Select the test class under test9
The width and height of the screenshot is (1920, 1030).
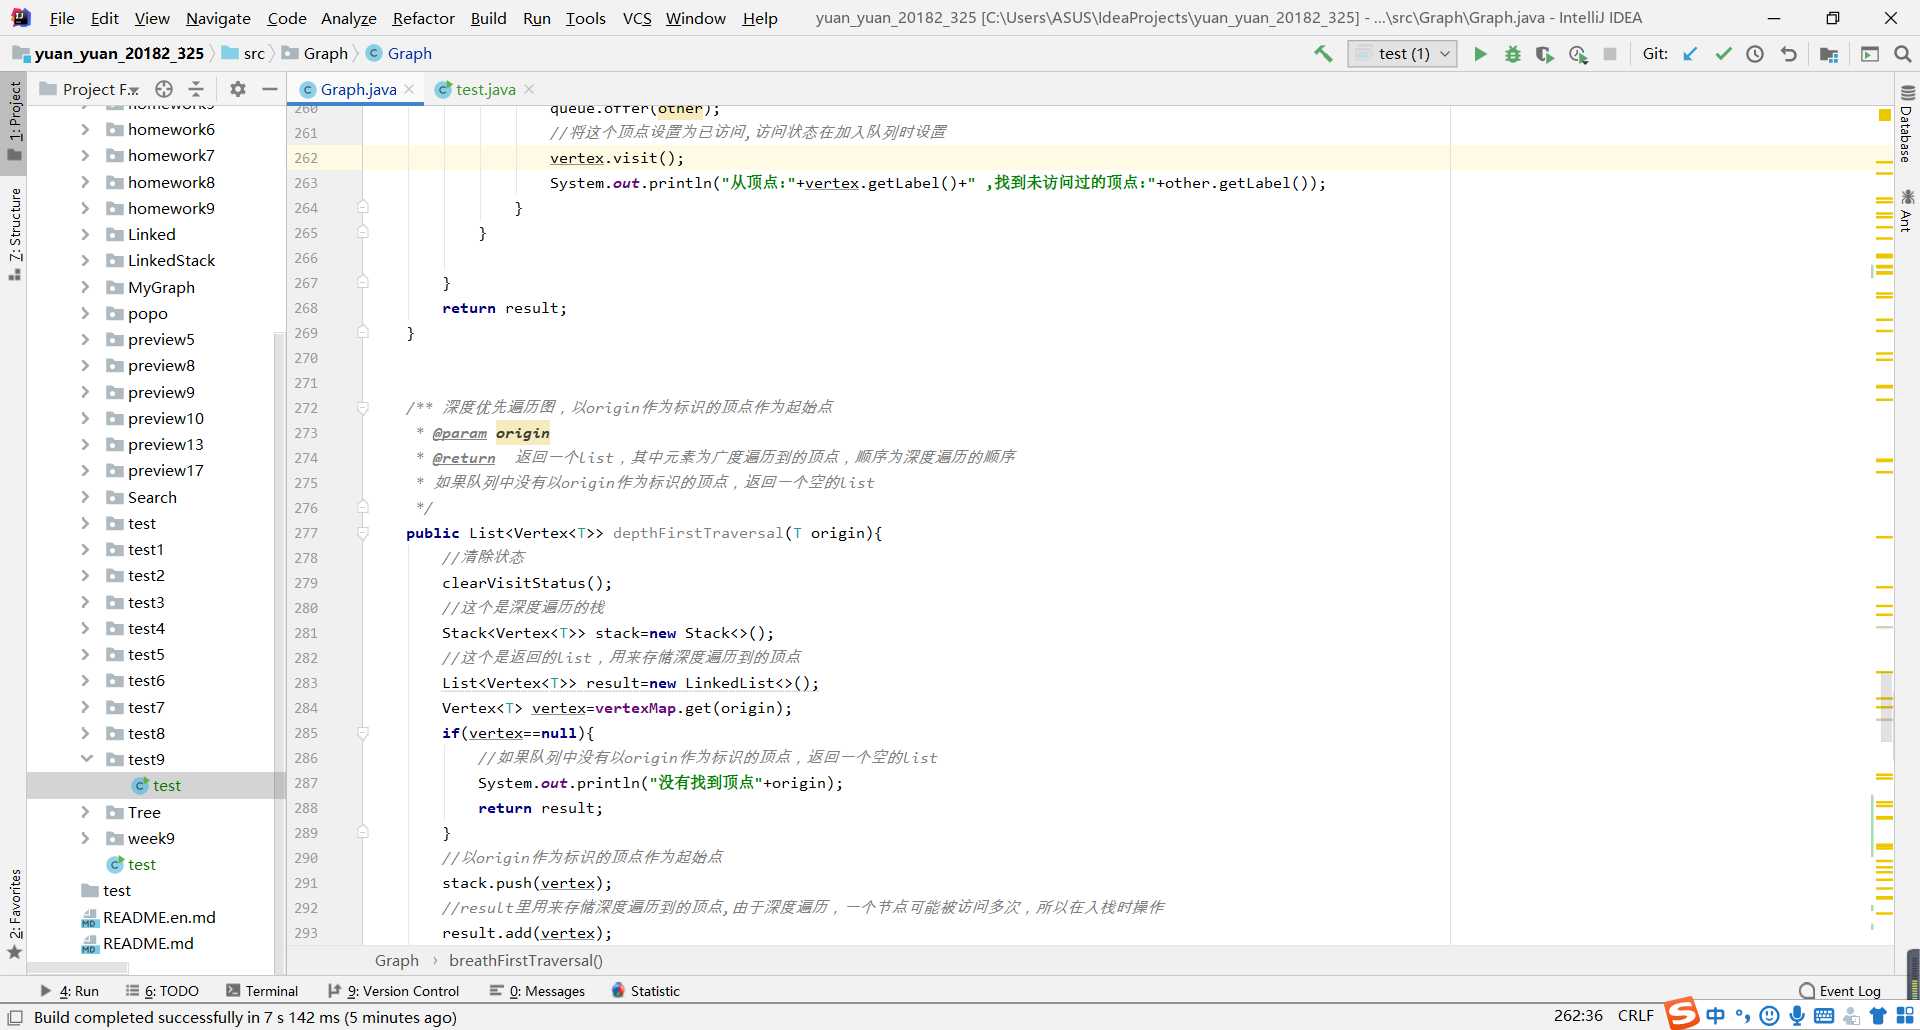coord(157,786)
